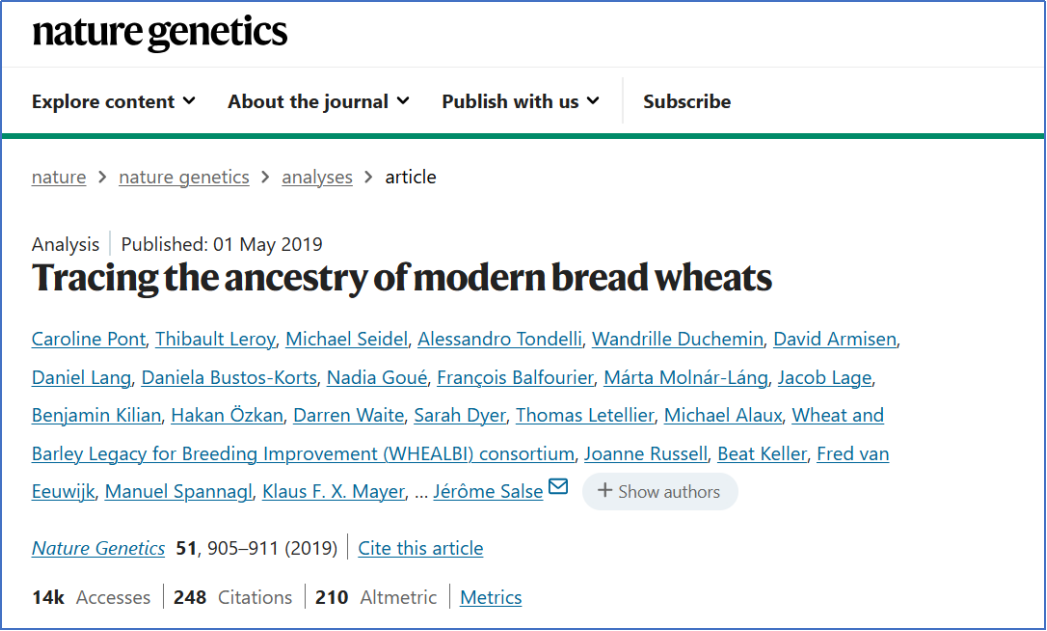This screenshot has width=1047, height=631.
Task: Open the WHEALBI consortium link
Action: click(x=303, y=453)
